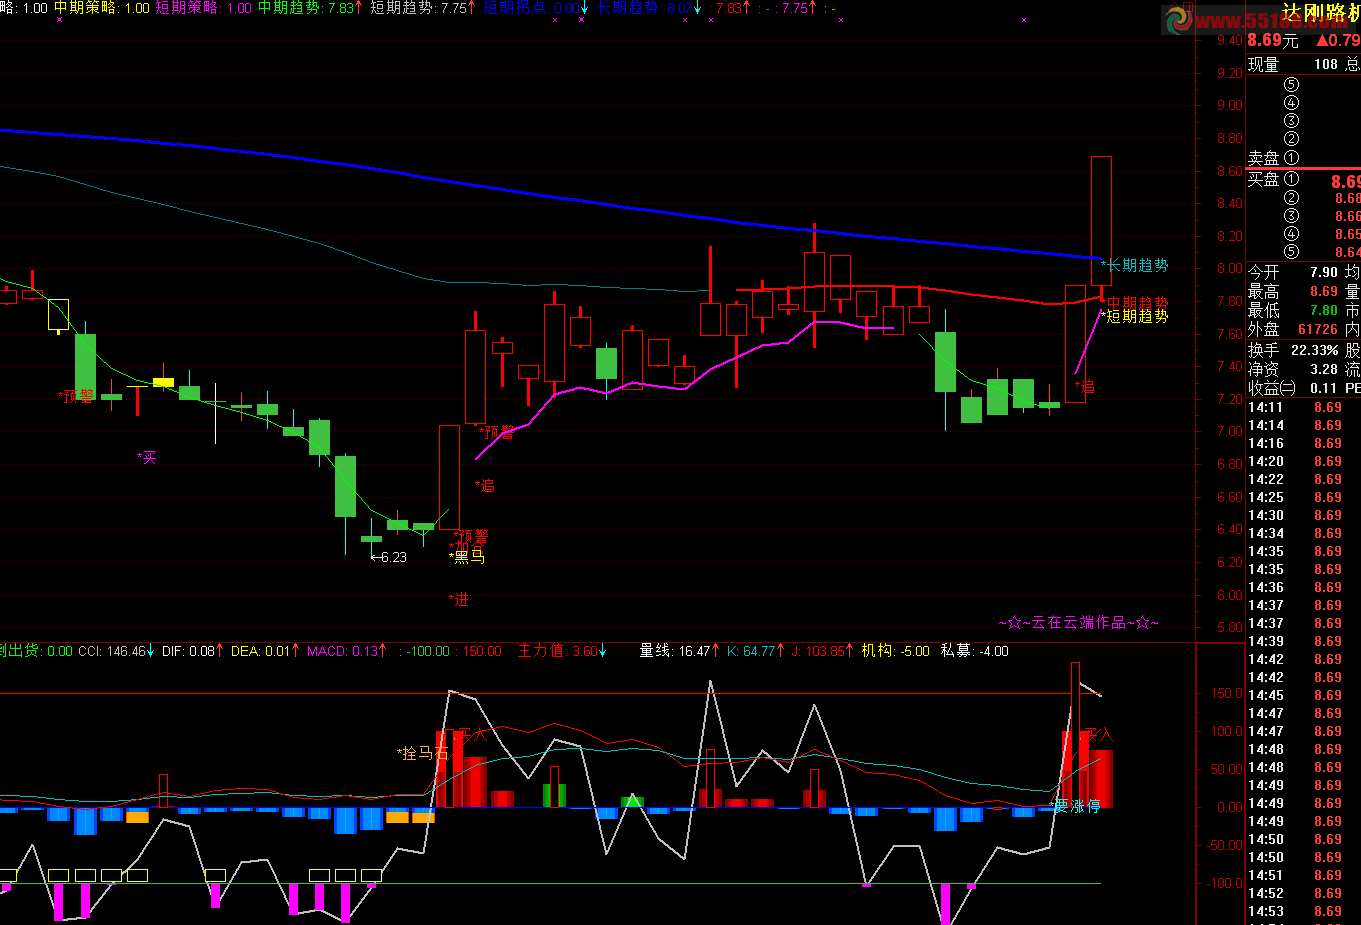Click the bid price 8.65
This screenshot has width=1361, height=925.
tap(1347, 234)
